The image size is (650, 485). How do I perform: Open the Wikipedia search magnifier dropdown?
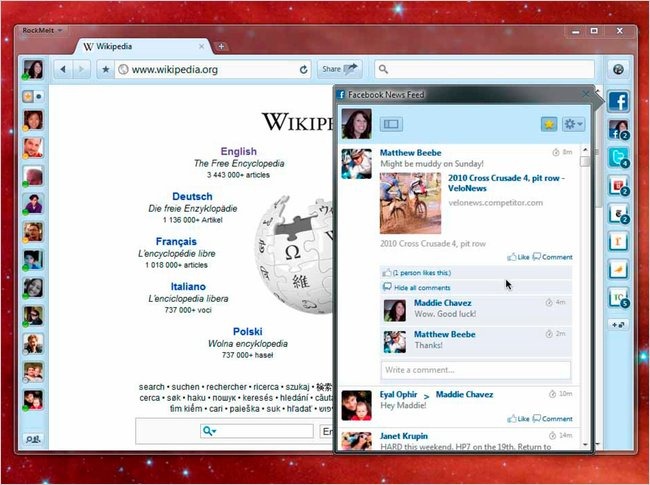click(209, 431)
